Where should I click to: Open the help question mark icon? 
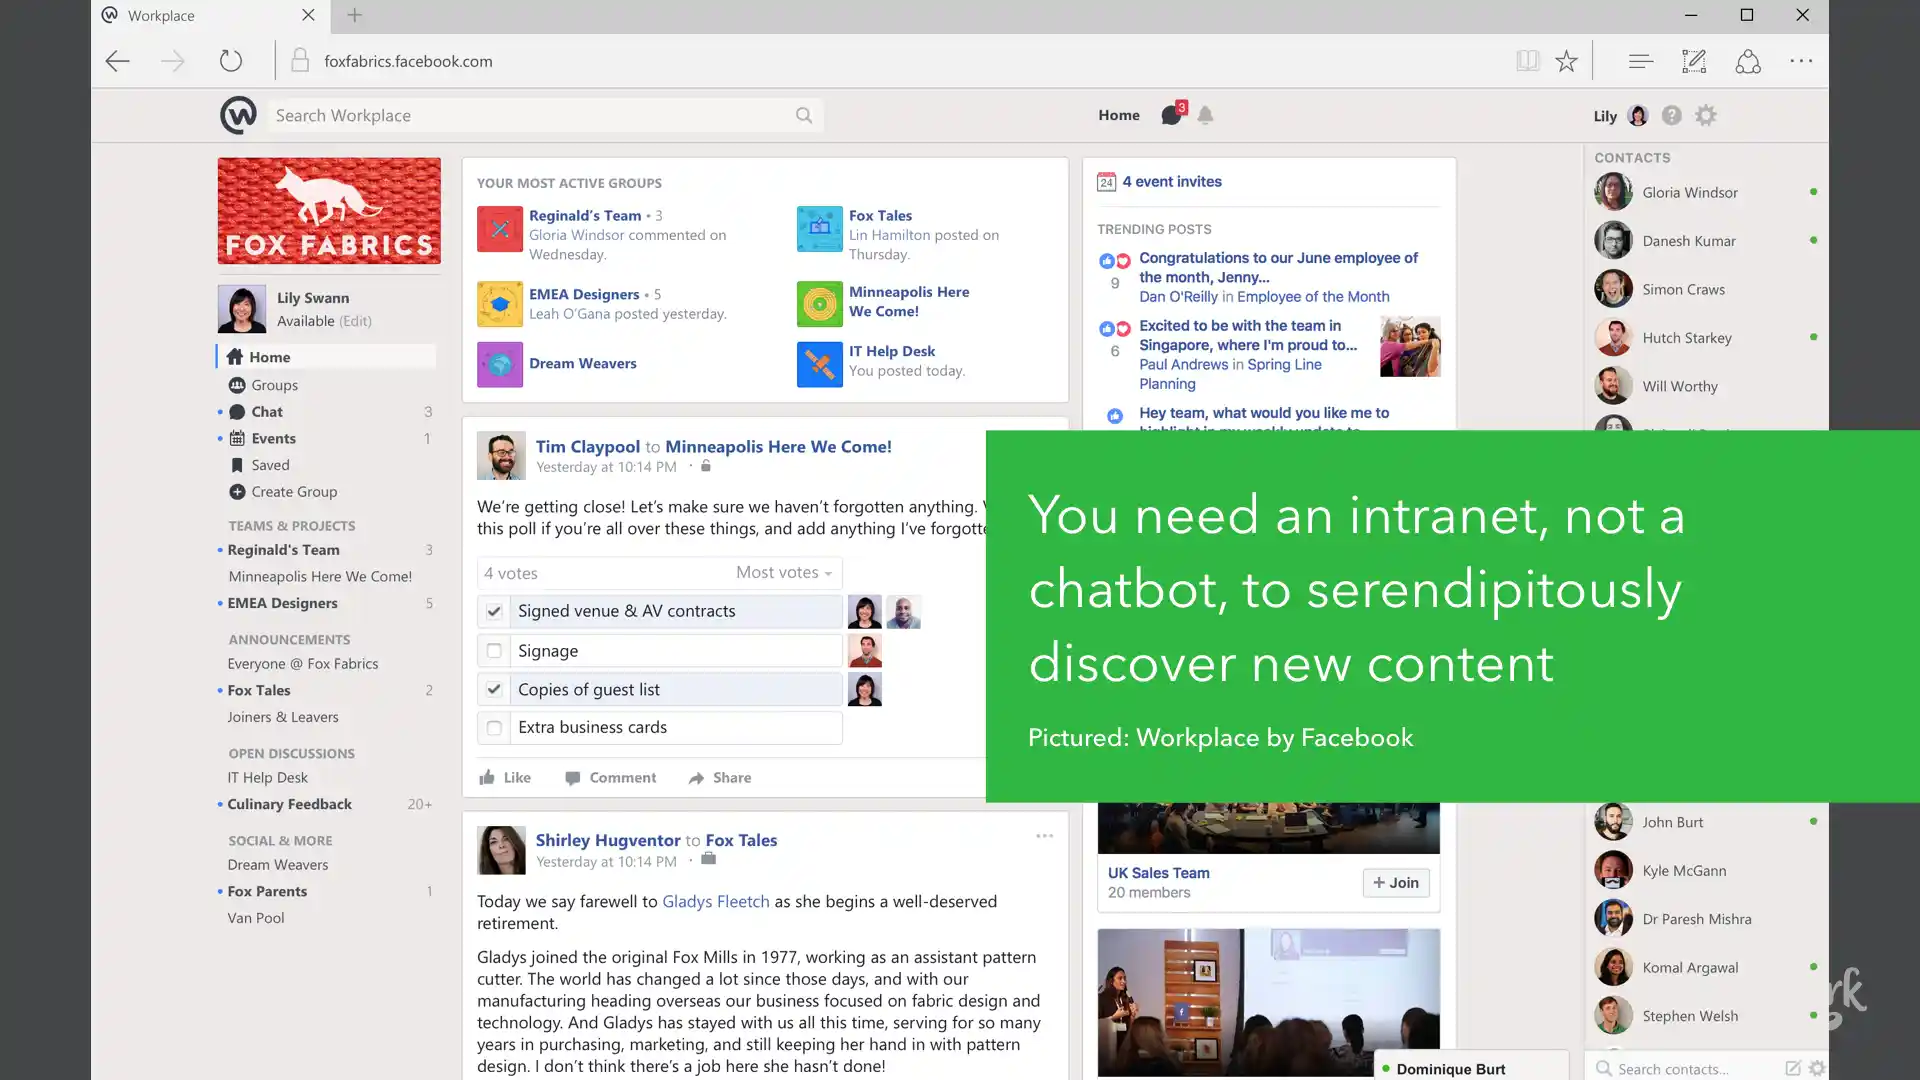point(1671,115)
